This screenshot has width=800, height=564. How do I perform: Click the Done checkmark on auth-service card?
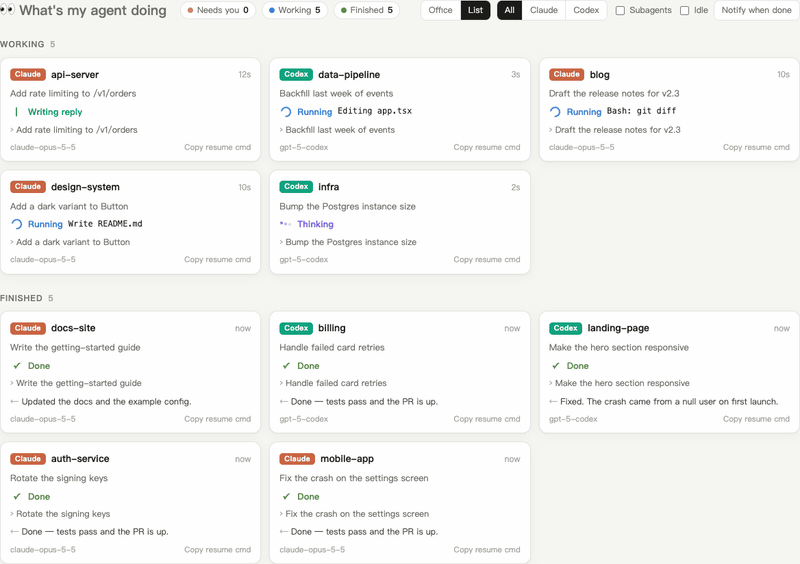click(x=17, y=497)
